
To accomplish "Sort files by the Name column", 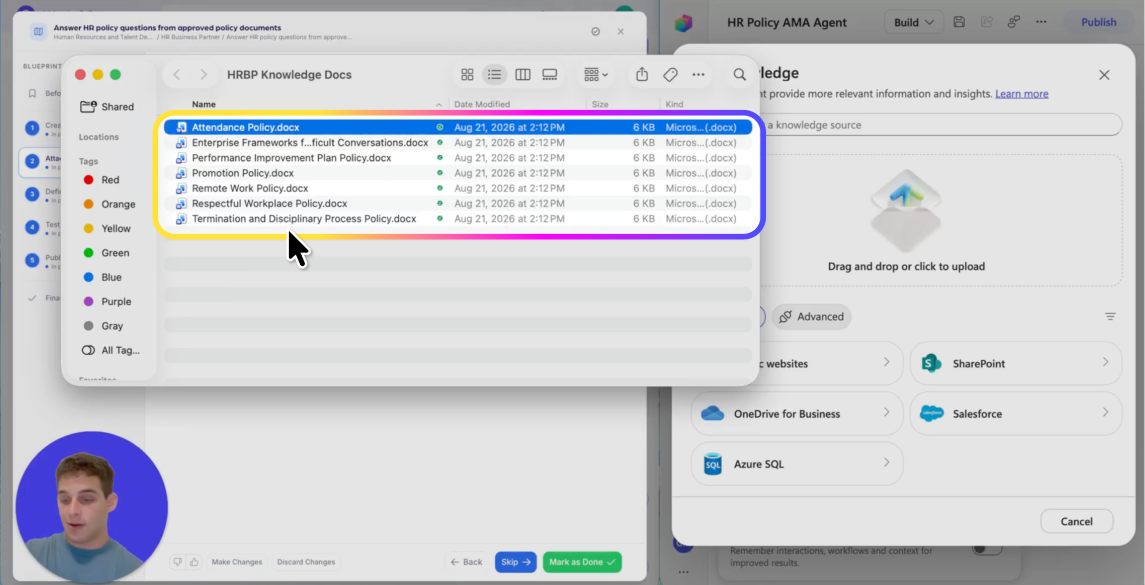I will tap(204, 104).
